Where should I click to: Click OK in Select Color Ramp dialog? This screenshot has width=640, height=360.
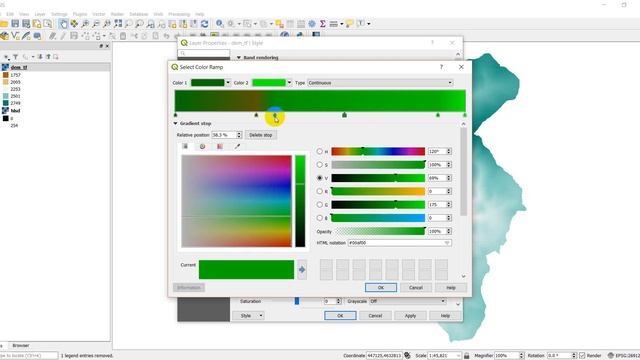pyautogui.click(x=381, y=288)
